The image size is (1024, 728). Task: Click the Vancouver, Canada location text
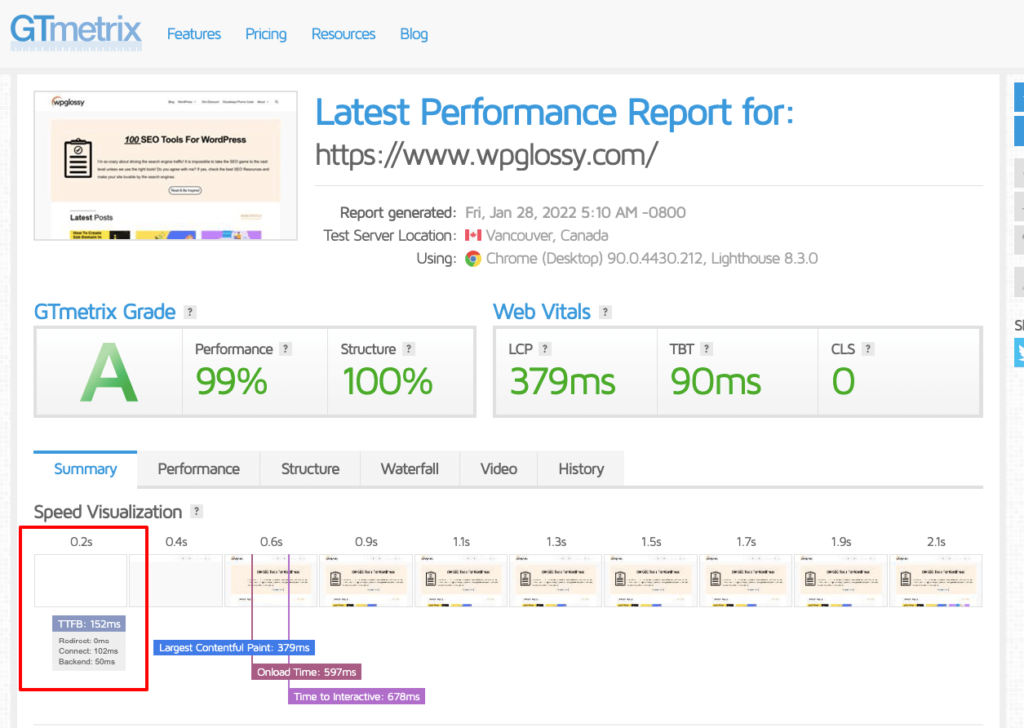tap(547, 236)
